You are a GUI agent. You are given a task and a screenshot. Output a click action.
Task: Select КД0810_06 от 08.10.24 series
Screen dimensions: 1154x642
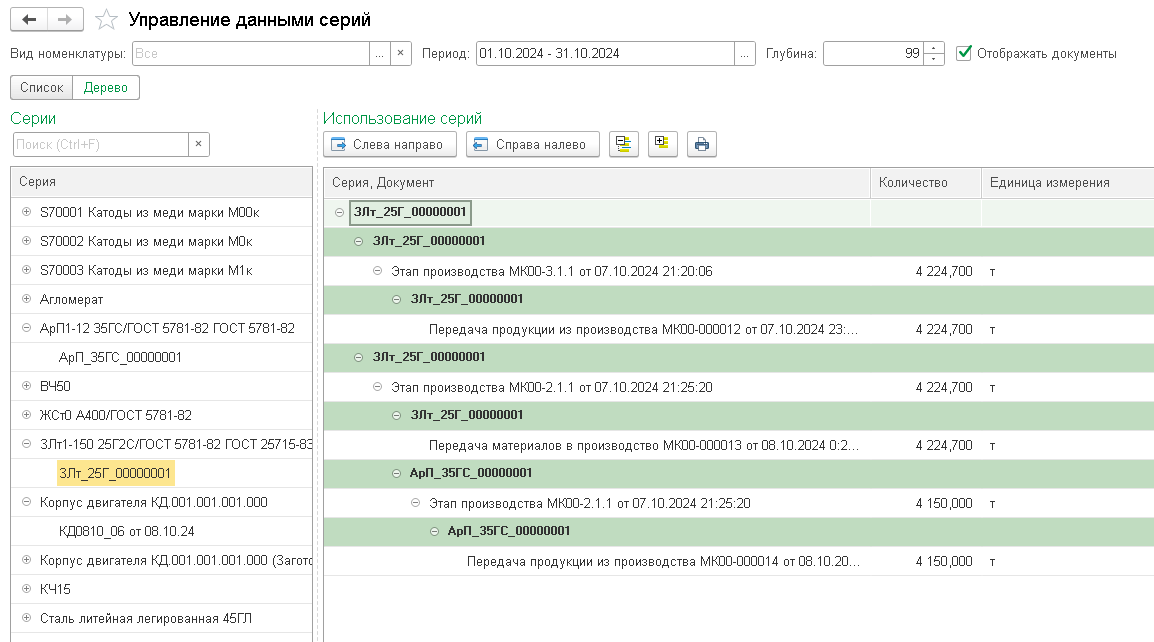point(127,531)
